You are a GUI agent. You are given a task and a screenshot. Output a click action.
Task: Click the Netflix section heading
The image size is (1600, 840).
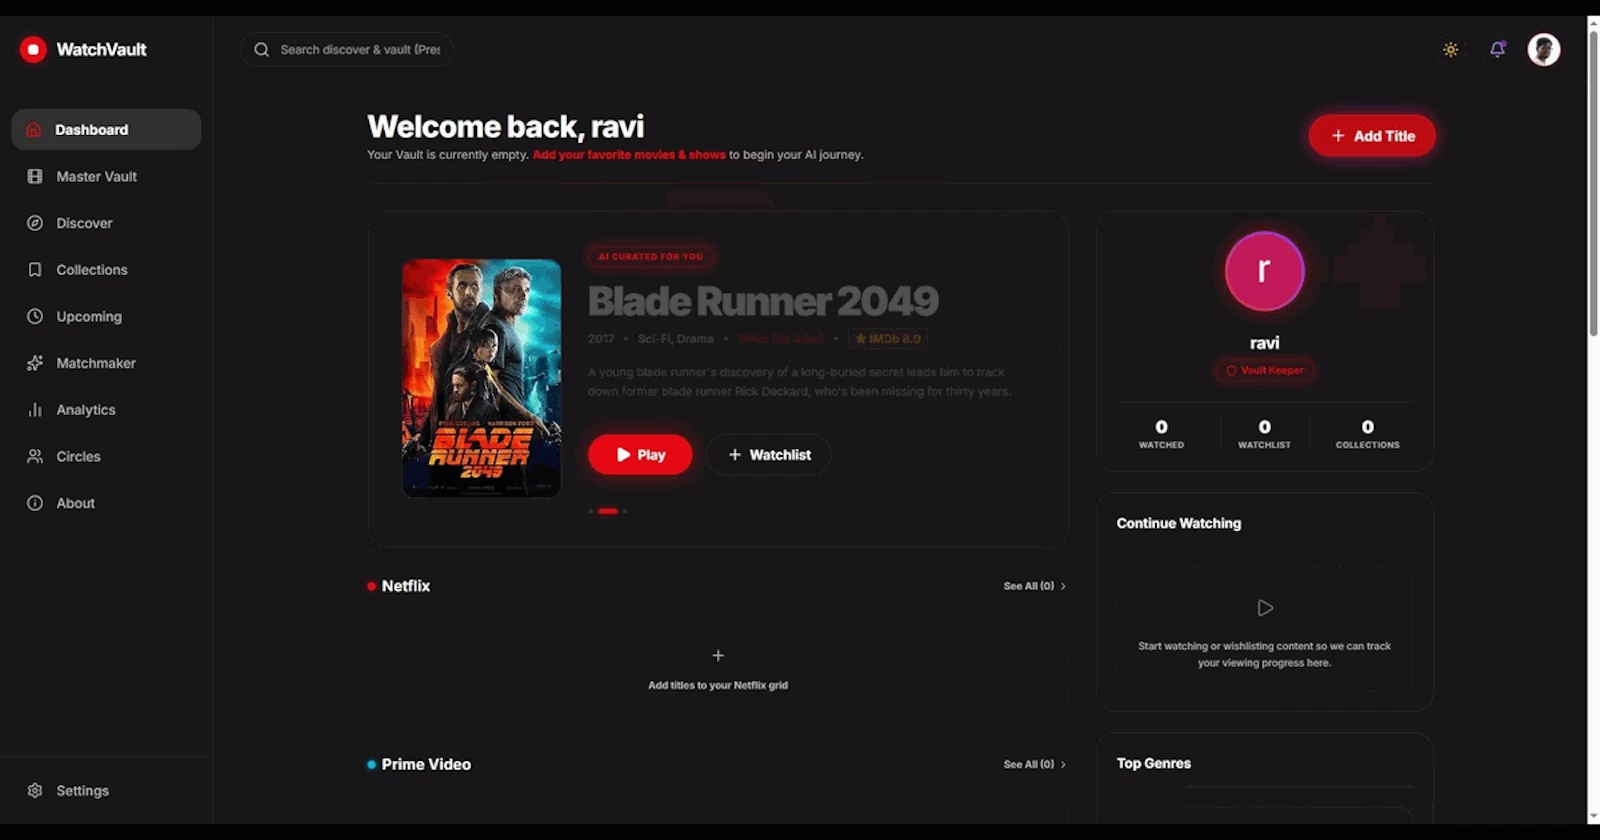pyautogui.click(x=405, y=586)
